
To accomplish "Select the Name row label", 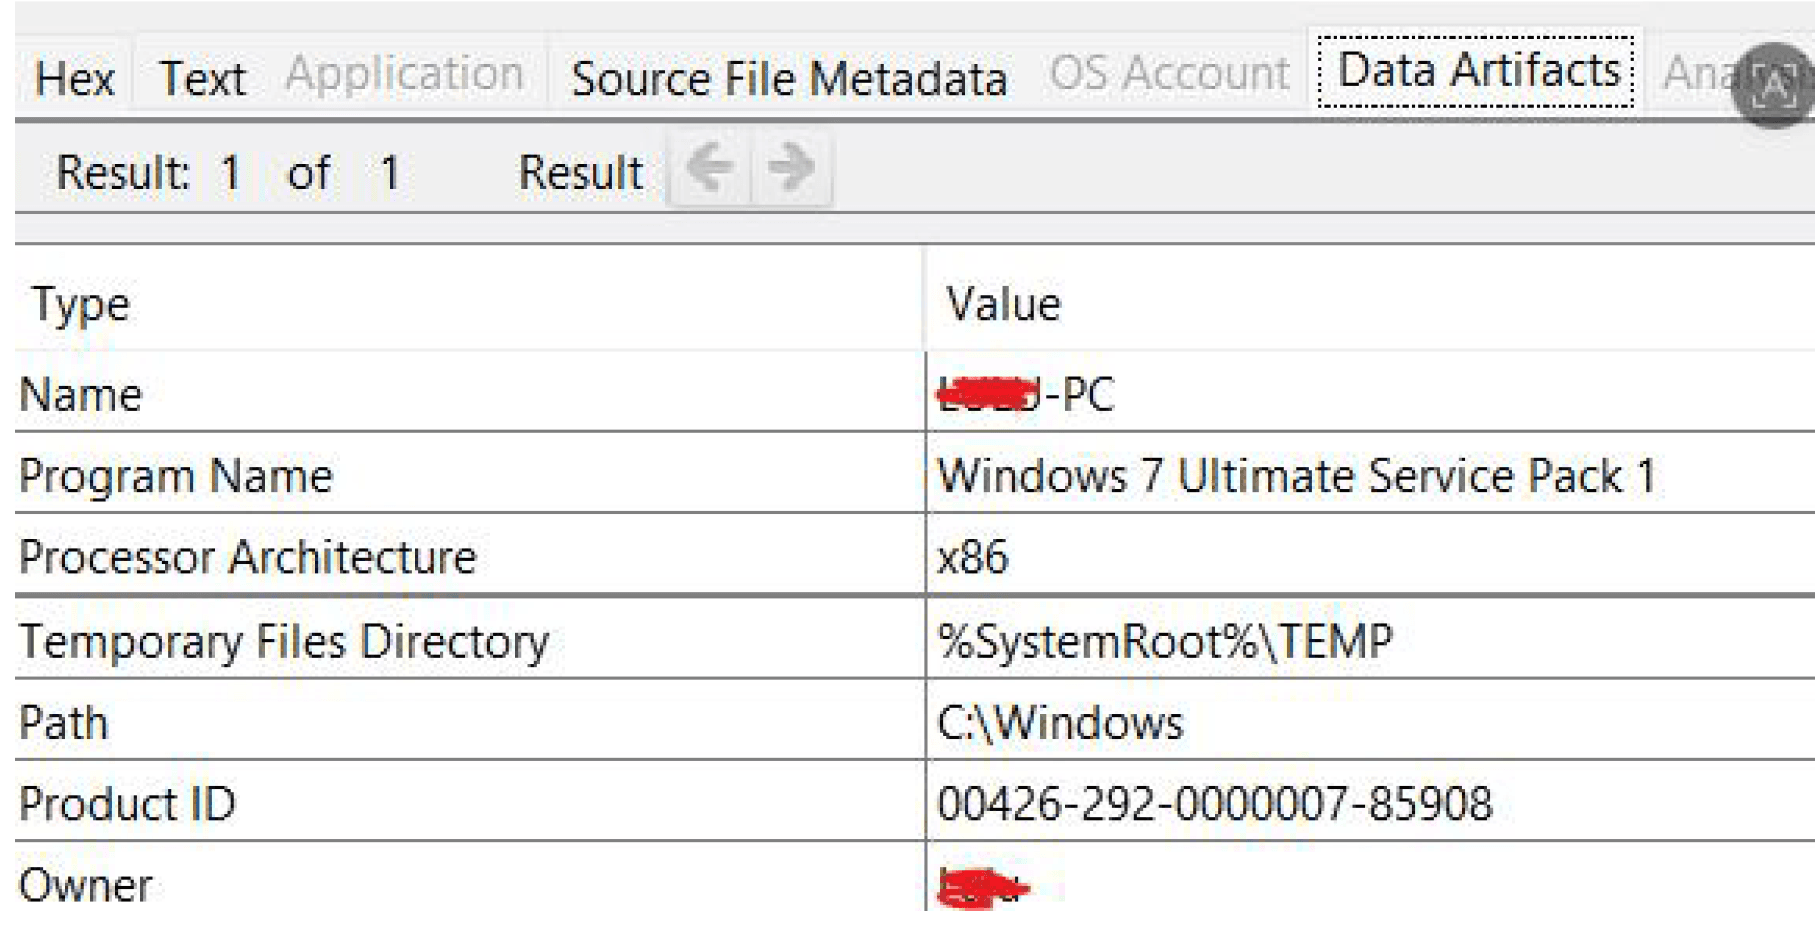I will click(x=80, y=394).
